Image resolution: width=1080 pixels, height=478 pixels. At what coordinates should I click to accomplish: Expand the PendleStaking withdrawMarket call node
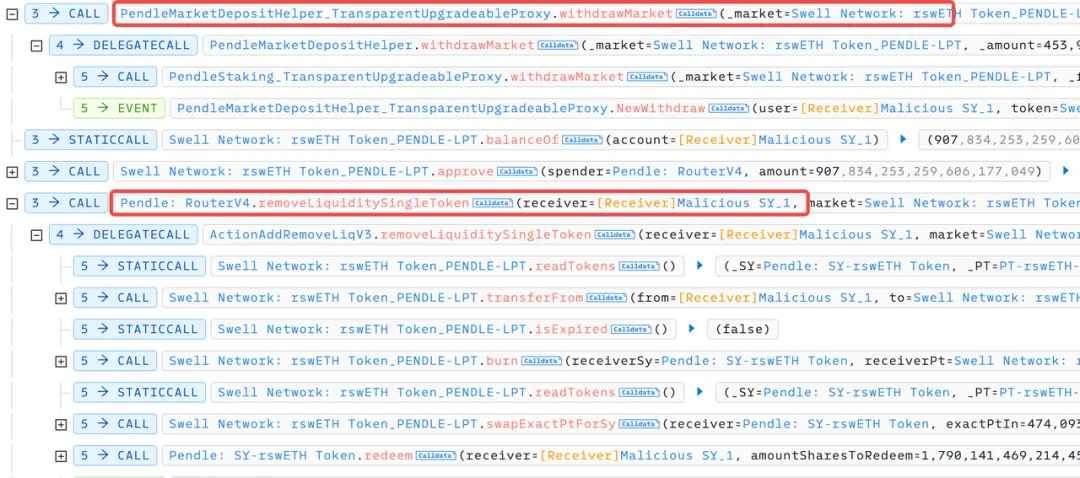coord(61,77)
